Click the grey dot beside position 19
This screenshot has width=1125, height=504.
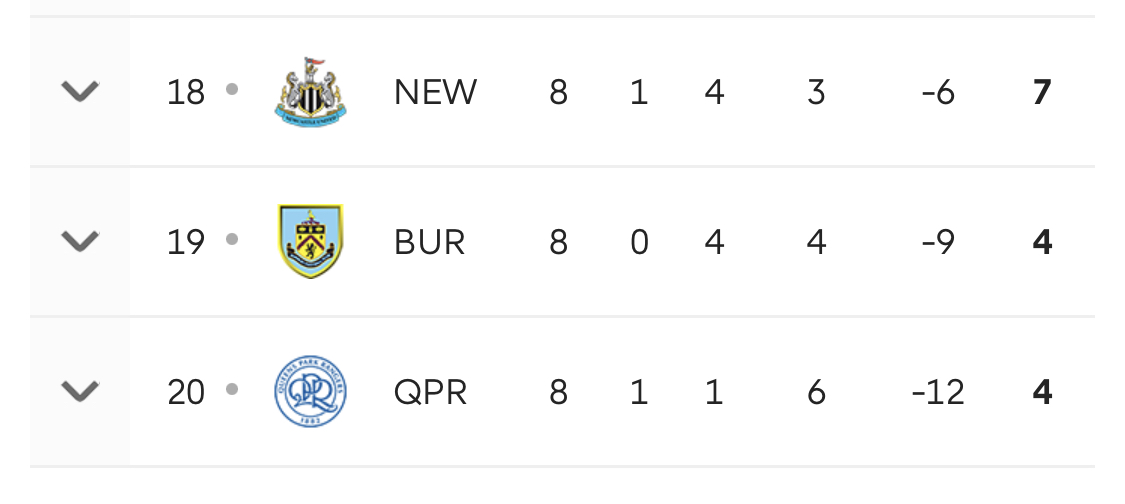point(232,239)
